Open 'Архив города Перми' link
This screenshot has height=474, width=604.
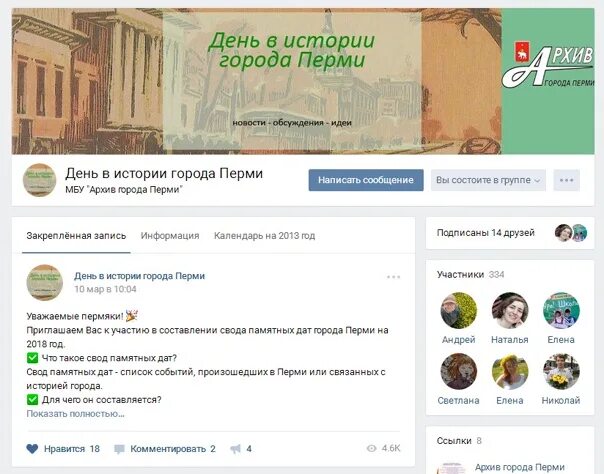click(x=520, y=467)
